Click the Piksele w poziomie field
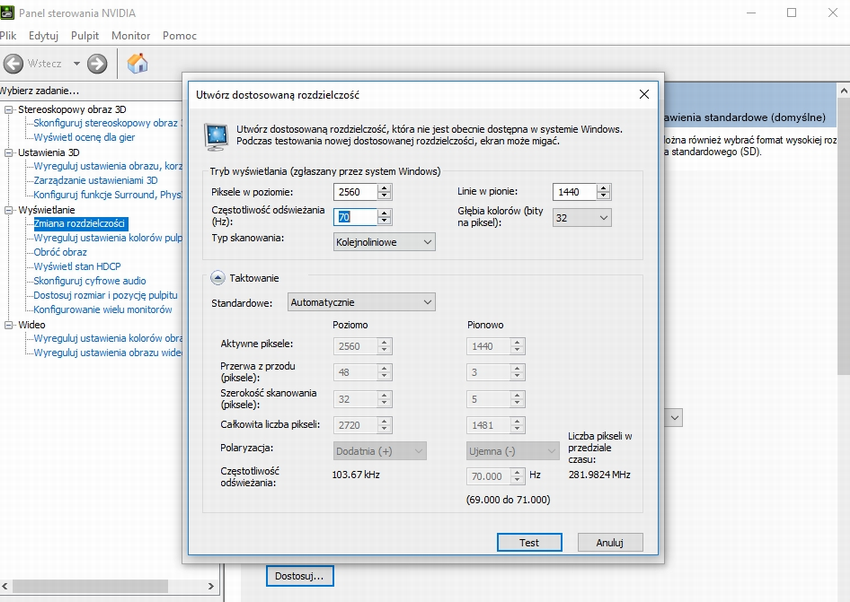The height and width of the screenshot is (602, 850). pos(355,192)
